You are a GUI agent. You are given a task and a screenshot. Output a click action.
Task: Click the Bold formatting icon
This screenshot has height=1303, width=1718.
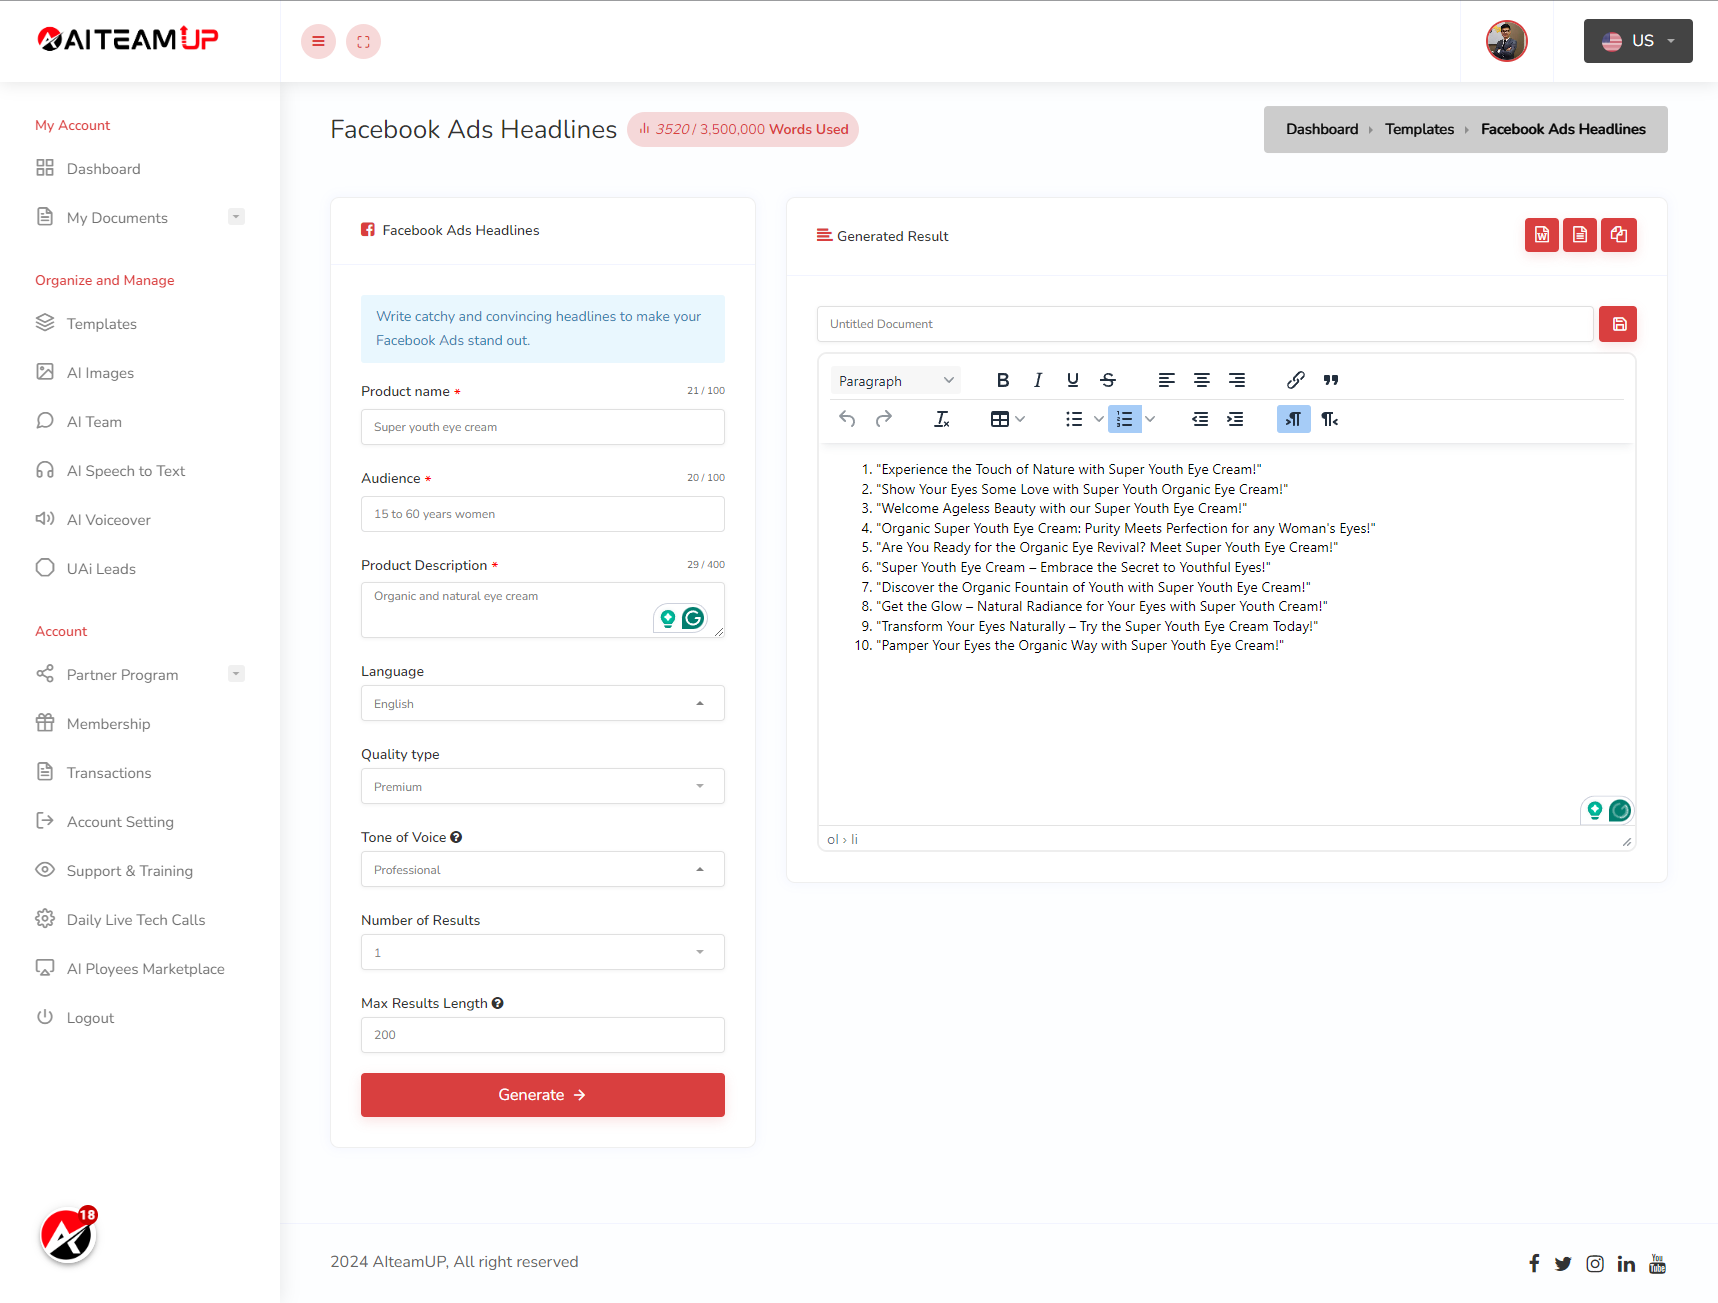coord(1002,380)
